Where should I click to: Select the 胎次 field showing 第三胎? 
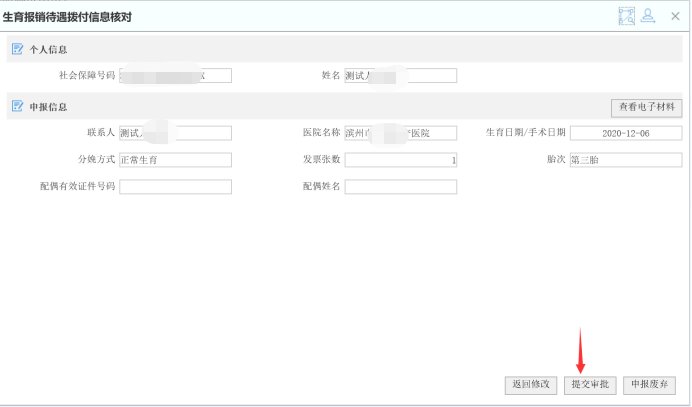[x=625, y=160]
